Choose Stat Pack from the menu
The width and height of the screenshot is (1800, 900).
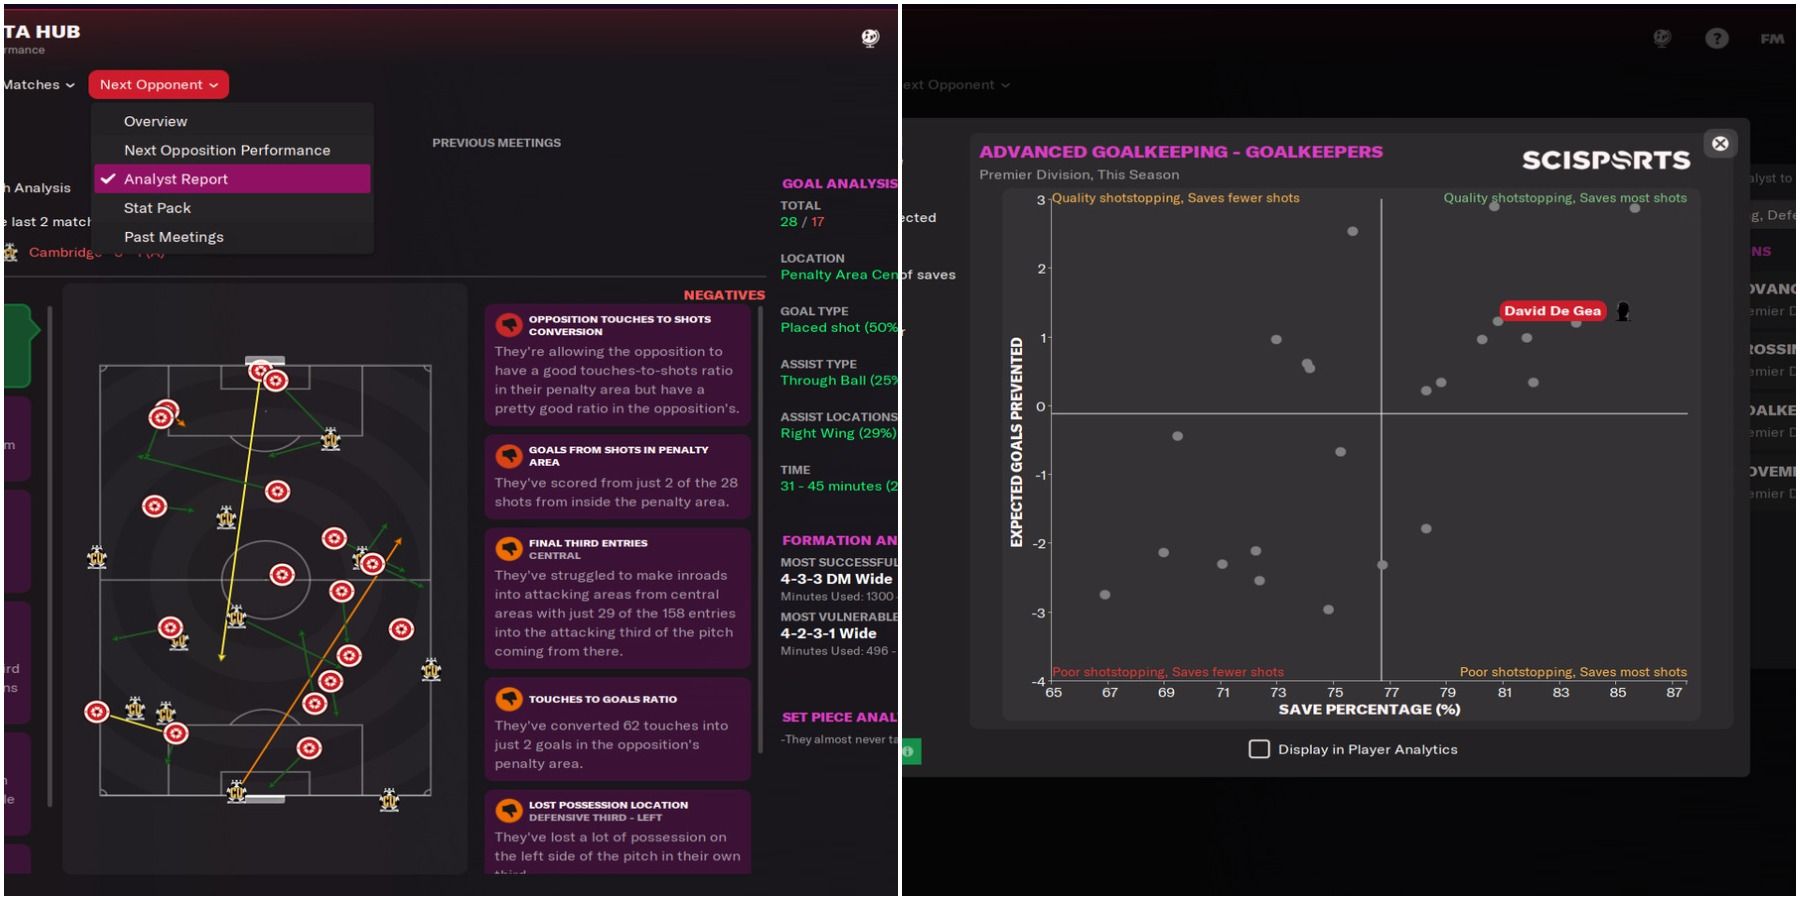click(157, 208)
